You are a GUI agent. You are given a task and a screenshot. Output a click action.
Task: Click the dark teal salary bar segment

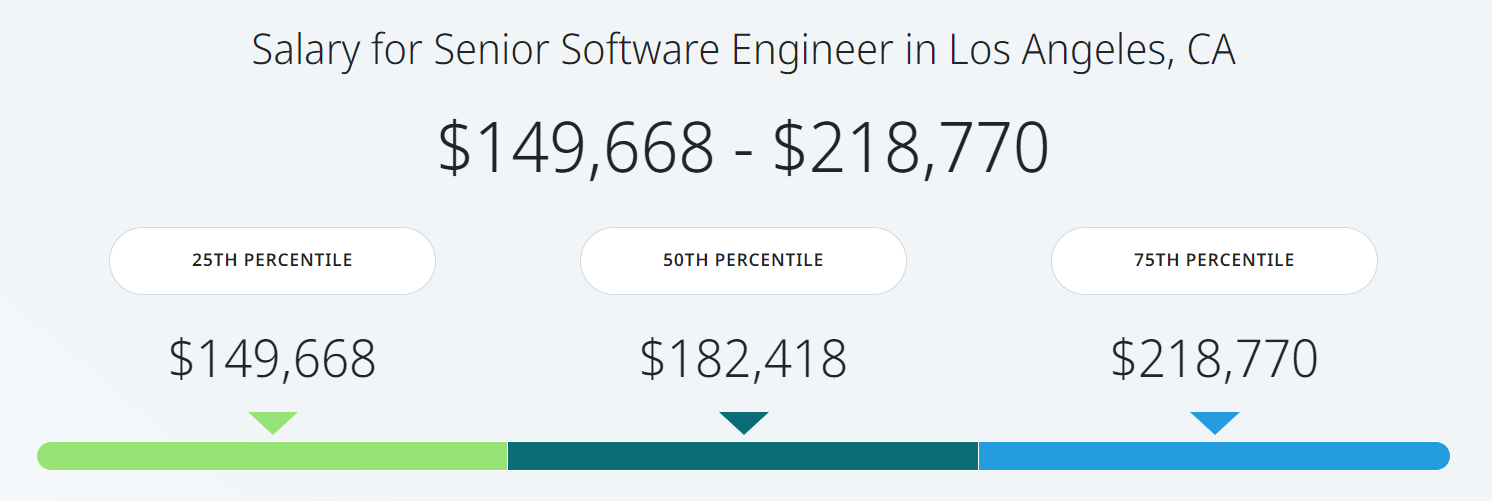click(x=743, y=456)
